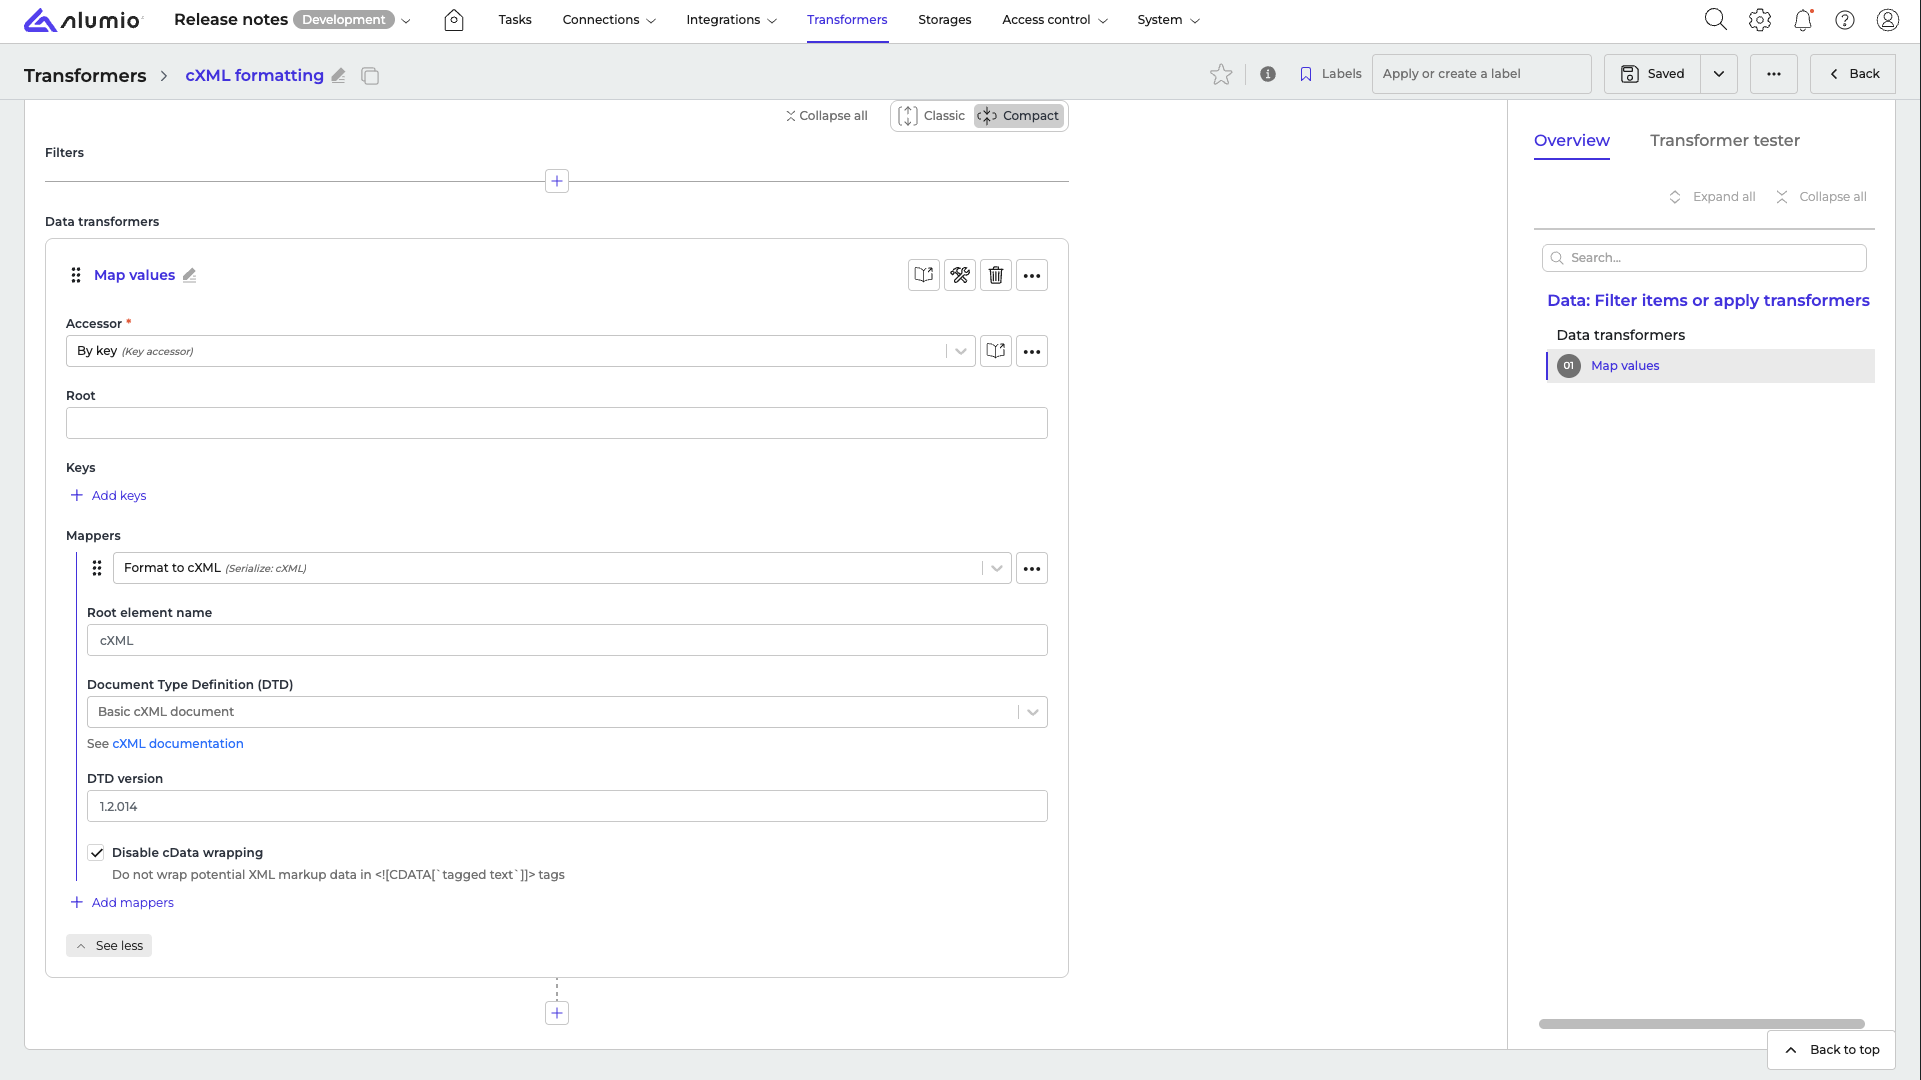Click Back to top button
The height and width of the screenshot is (1080, 1921).
tap(1832, 1050)
